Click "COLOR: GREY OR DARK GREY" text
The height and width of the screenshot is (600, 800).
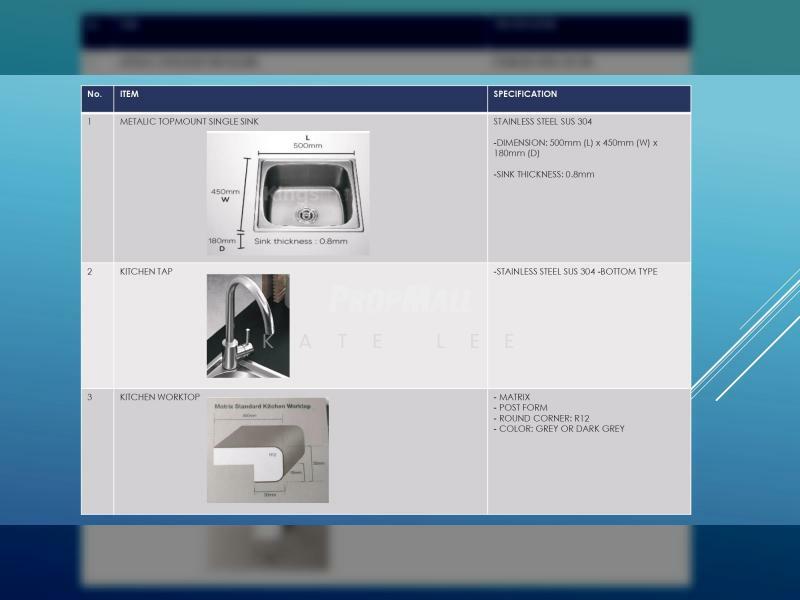[x=559, y=429]
